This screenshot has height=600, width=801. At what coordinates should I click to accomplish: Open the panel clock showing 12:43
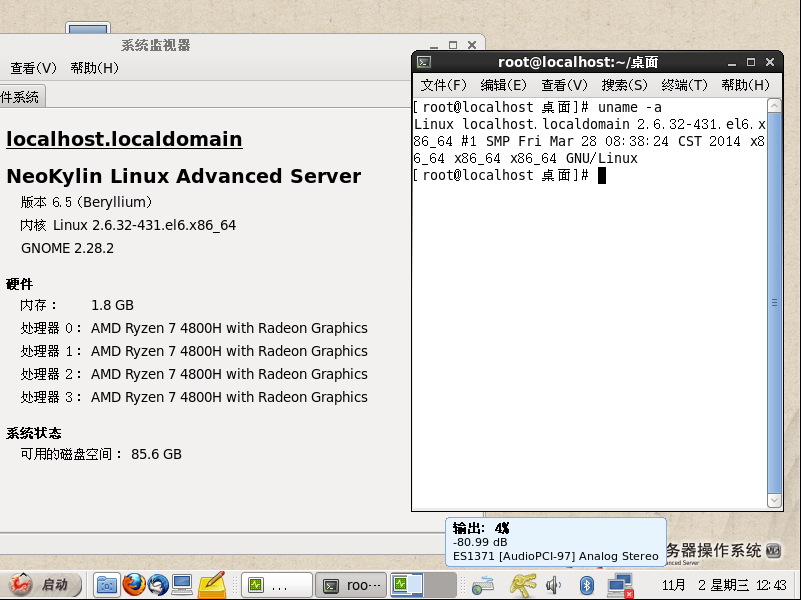pos(772,585)
